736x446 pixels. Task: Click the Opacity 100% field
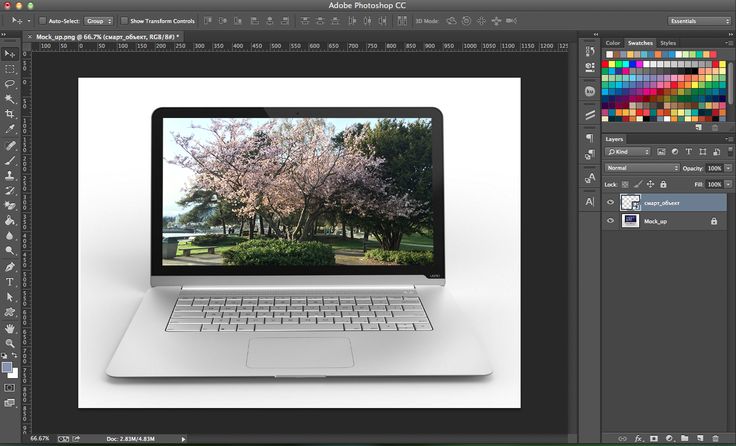pos(714,168)
